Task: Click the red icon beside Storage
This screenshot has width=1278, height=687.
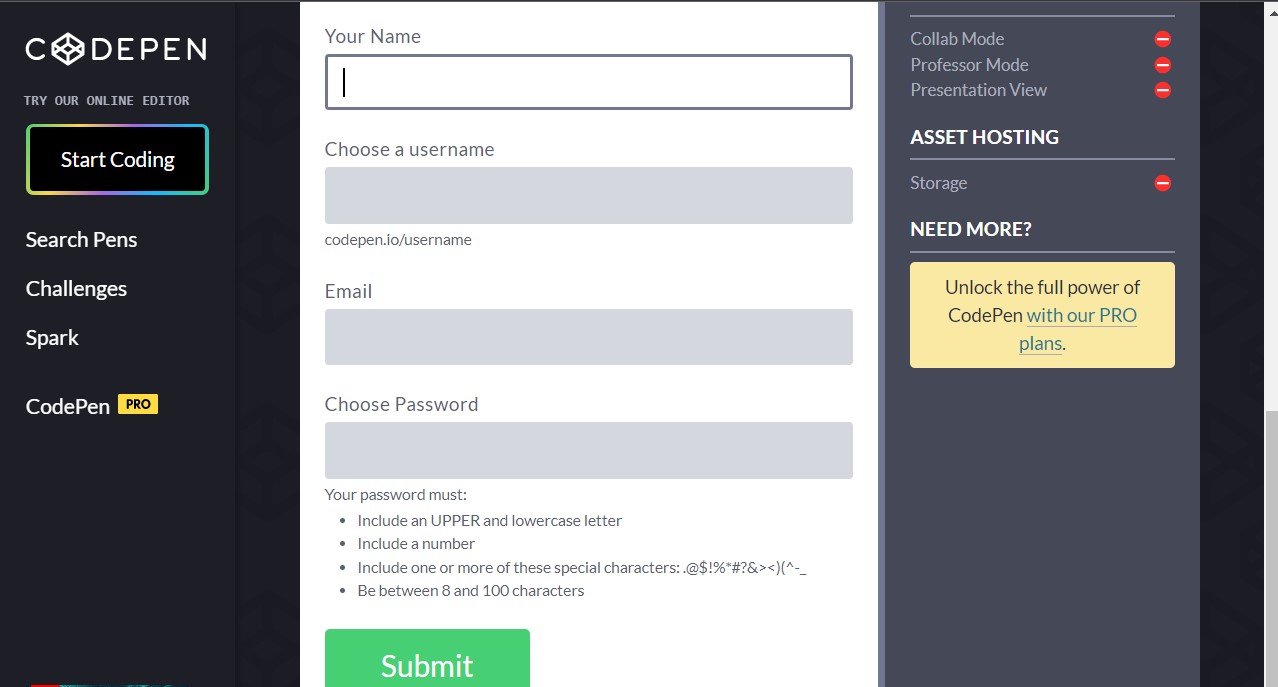Action: [1162, 183]
